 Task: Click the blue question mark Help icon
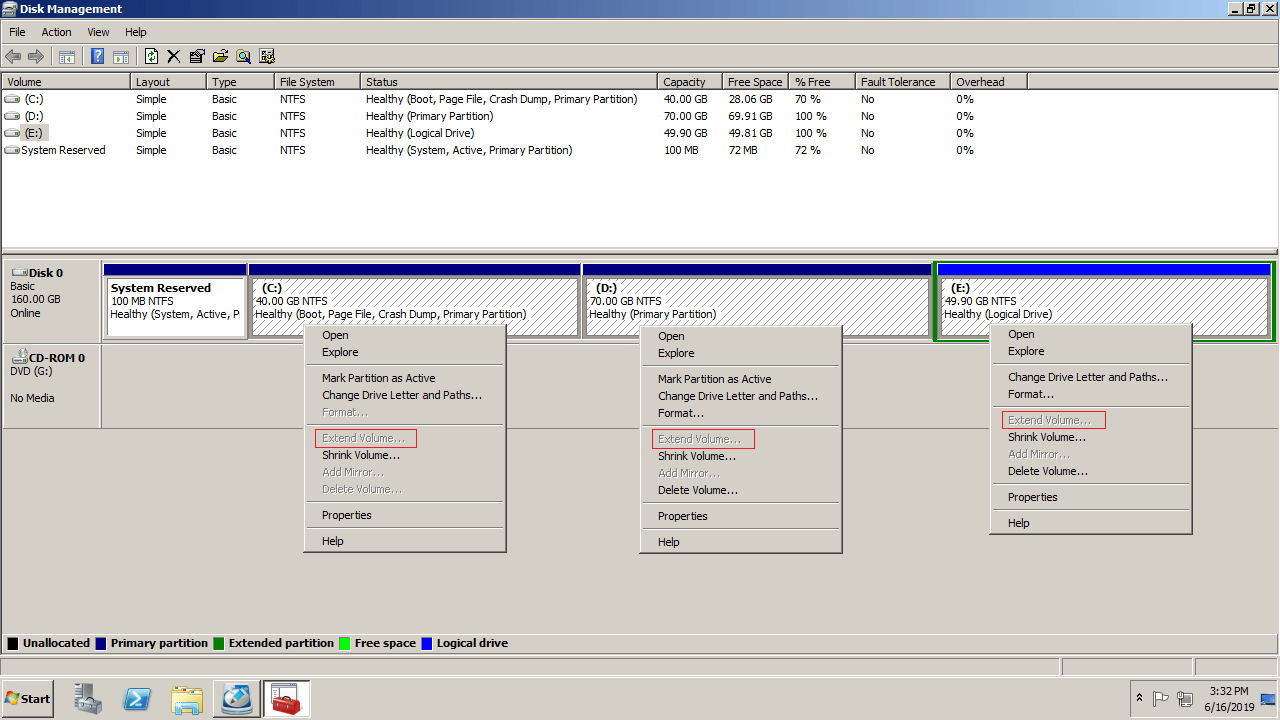[x=98, y=56]
